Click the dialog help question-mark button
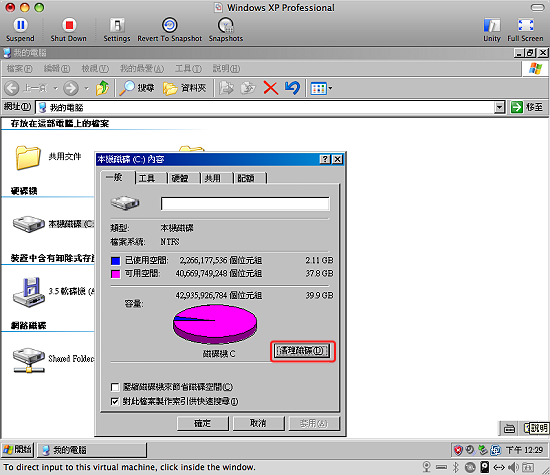 click(x=325, y=160)
